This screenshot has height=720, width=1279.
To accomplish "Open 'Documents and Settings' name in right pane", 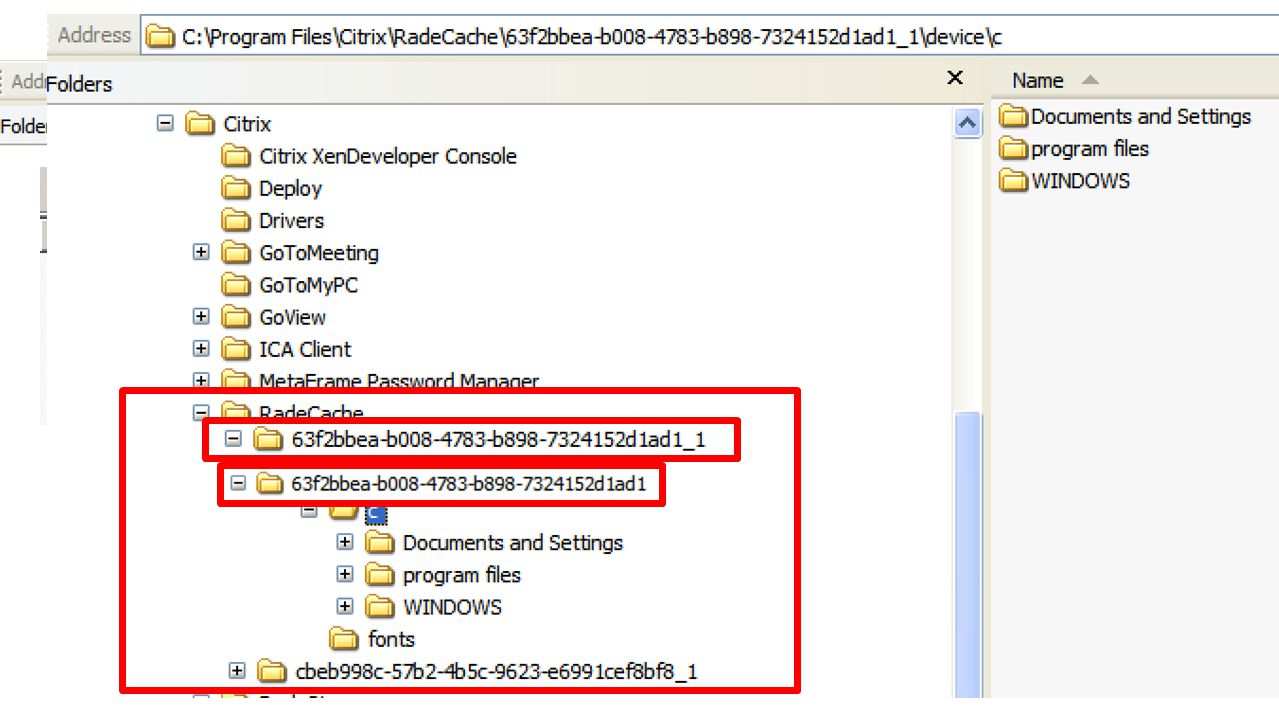I will pos(1141,117).
